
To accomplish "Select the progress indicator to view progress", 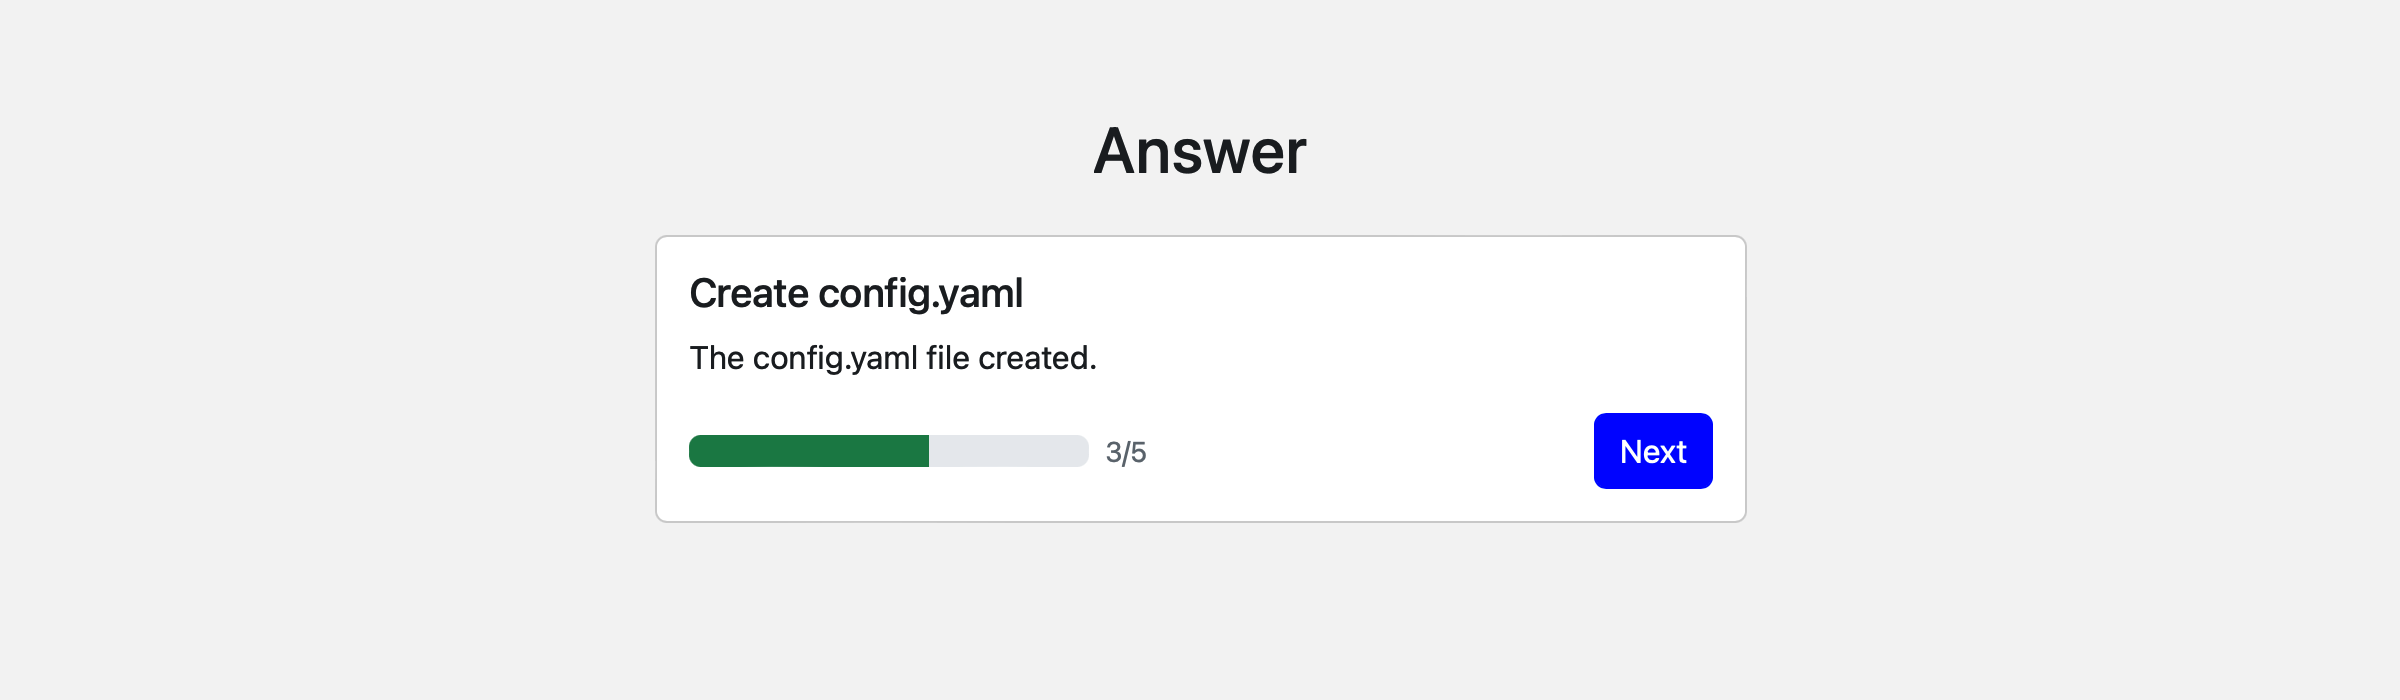I will (x=888, y=451).
